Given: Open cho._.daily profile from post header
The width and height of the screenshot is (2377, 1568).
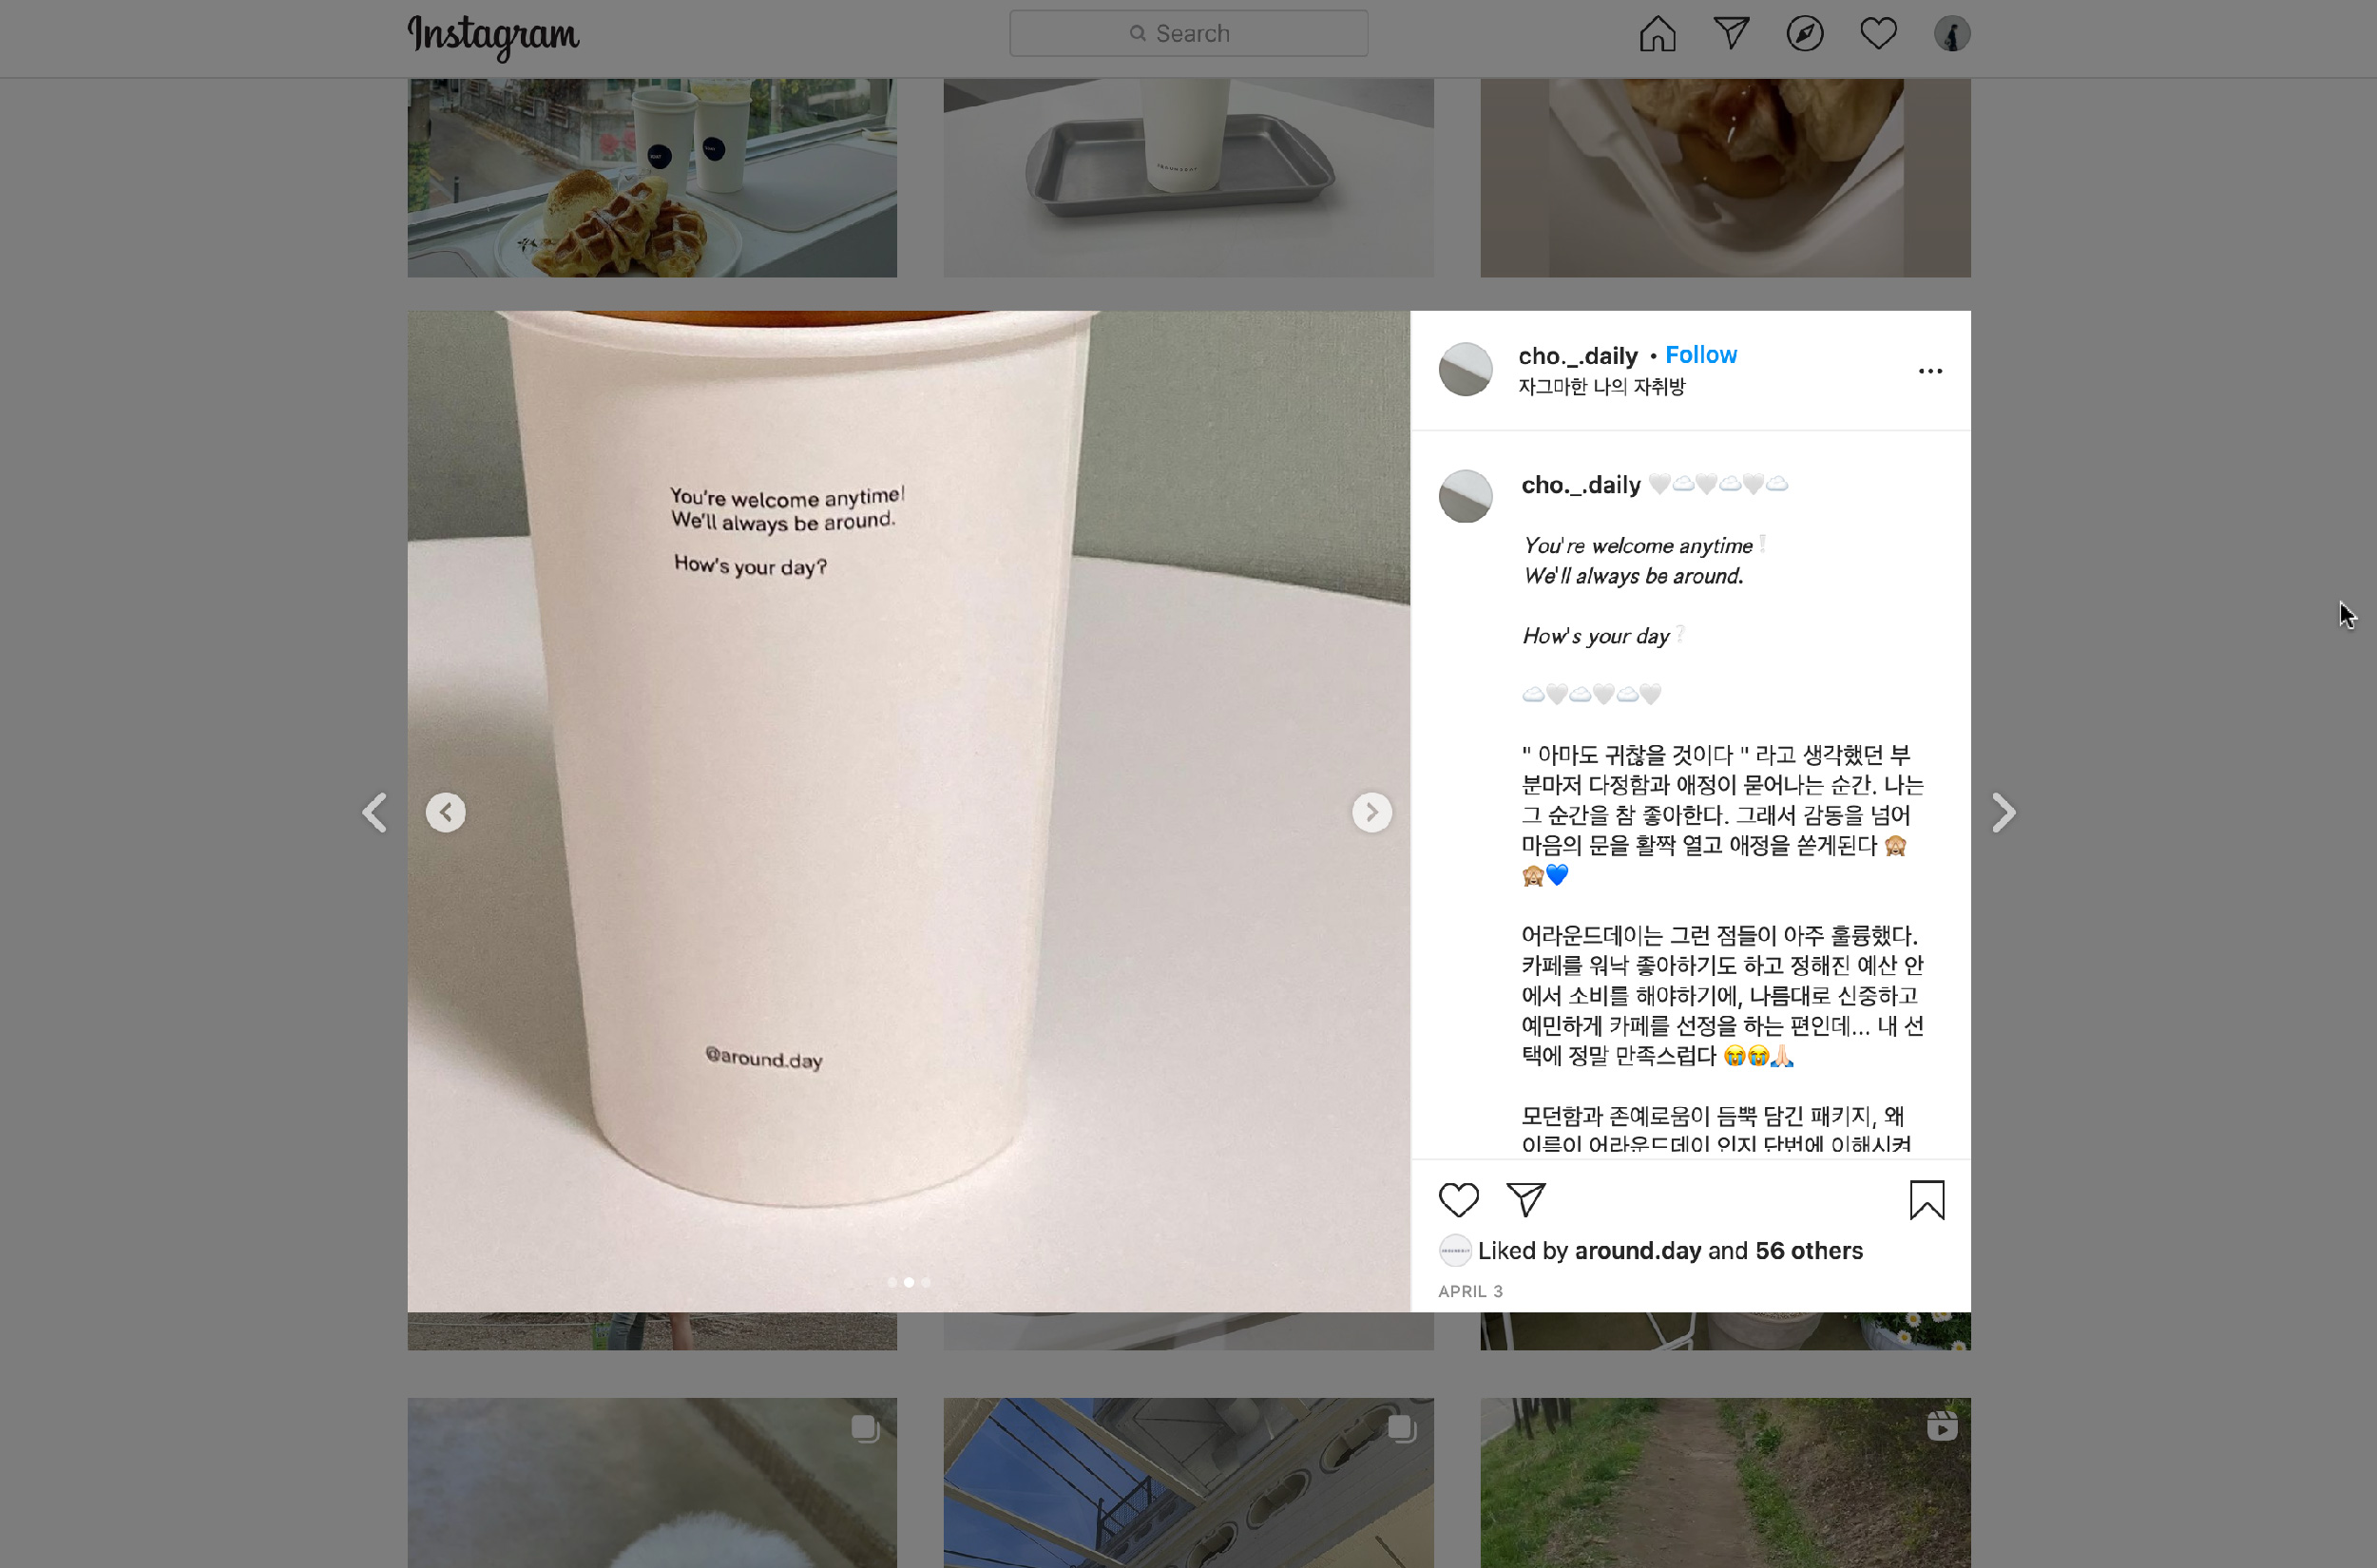Looking at the screenshot, I should 1577,356.
